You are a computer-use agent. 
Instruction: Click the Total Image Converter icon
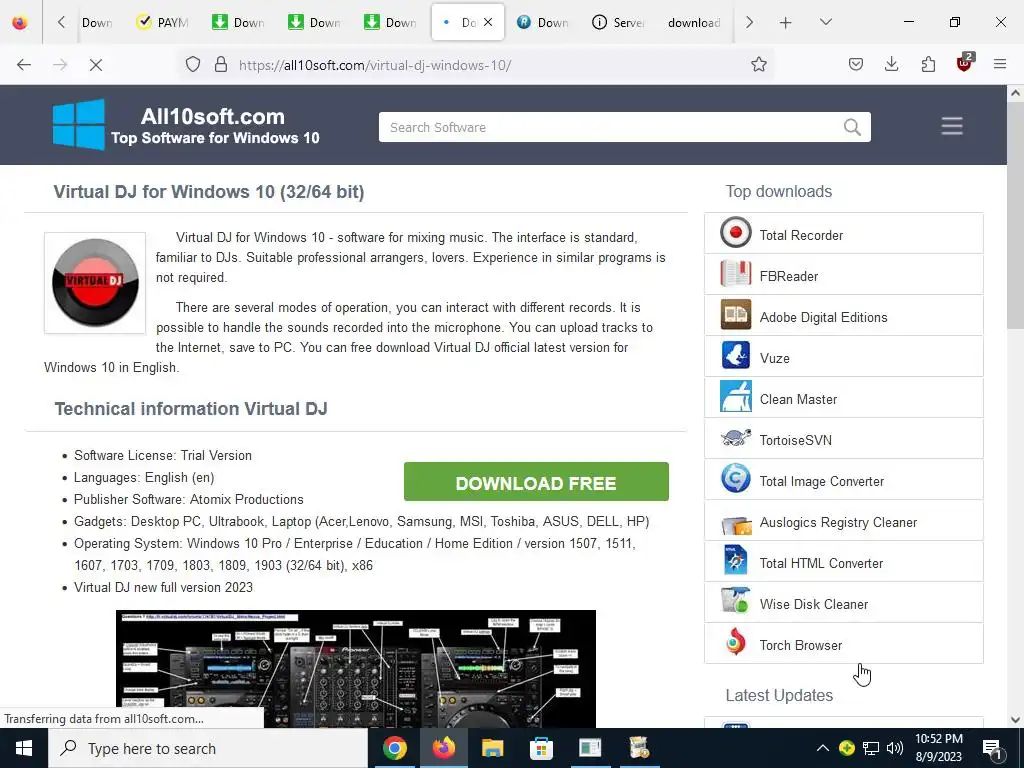735,479
